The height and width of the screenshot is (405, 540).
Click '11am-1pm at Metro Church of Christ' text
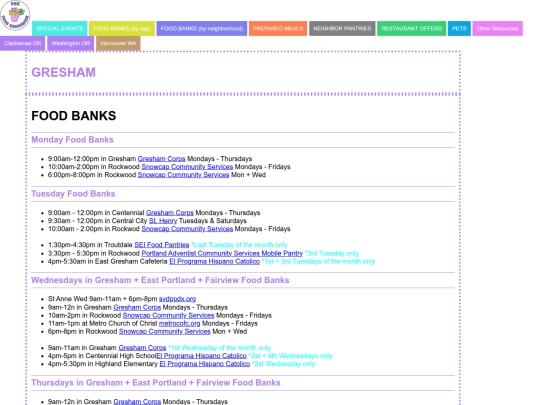coord(102,323)
